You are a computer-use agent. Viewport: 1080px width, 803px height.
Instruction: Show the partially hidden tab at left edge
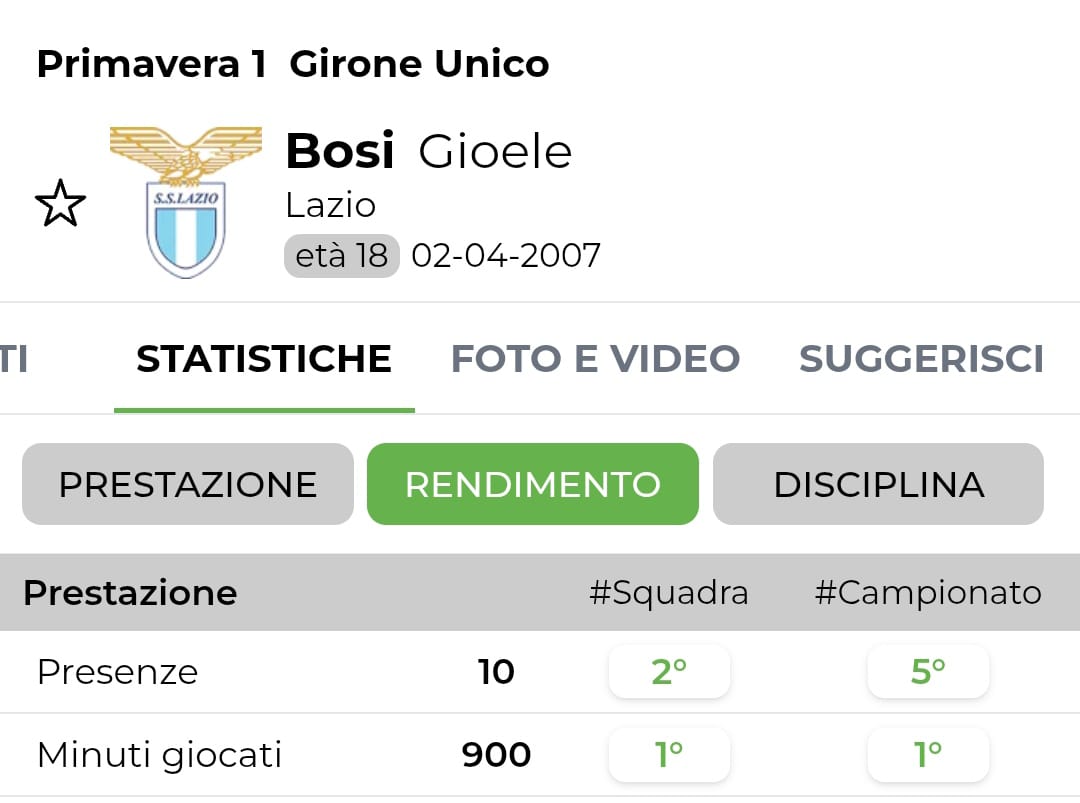click(12, 359)
